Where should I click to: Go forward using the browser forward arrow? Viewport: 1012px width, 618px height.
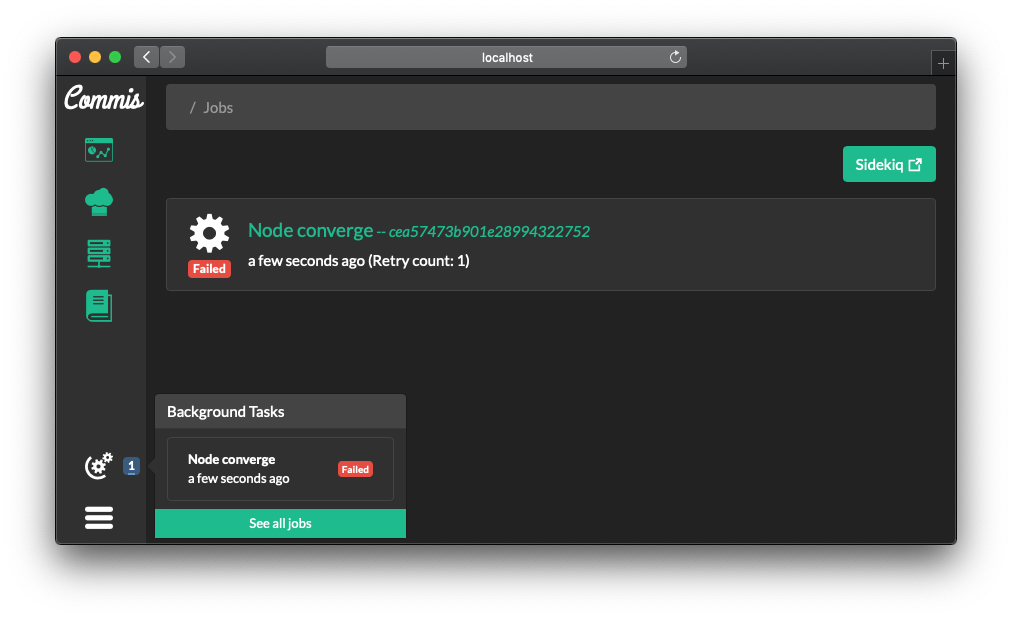[172, 57]
